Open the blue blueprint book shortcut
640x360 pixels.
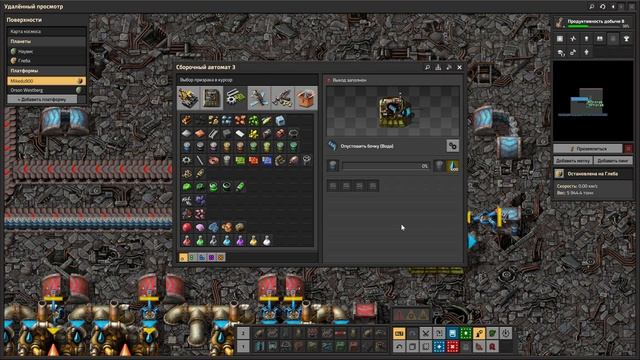(x=452, y=333)
